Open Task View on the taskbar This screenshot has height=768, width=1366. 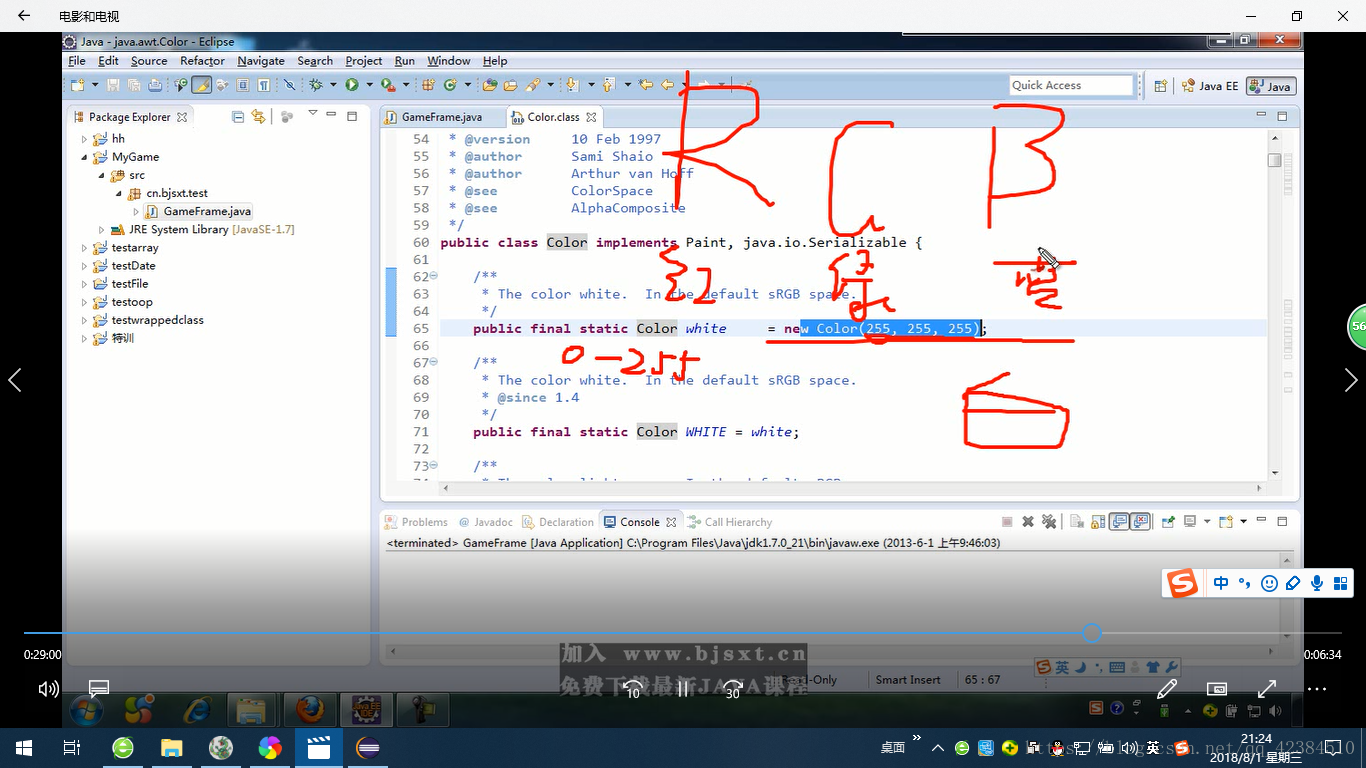71,747
